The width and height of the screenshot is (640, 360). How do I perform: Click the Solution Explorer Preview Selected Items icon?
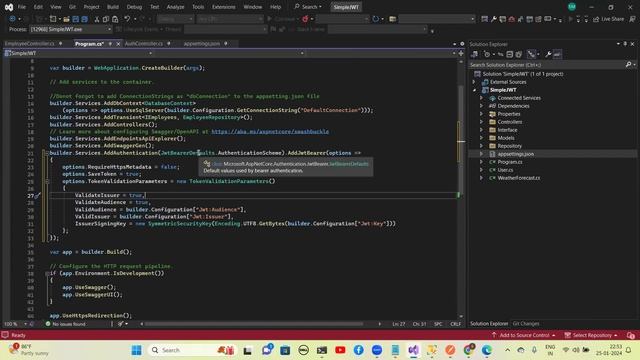pyautogui.click(x=557, y=54)
